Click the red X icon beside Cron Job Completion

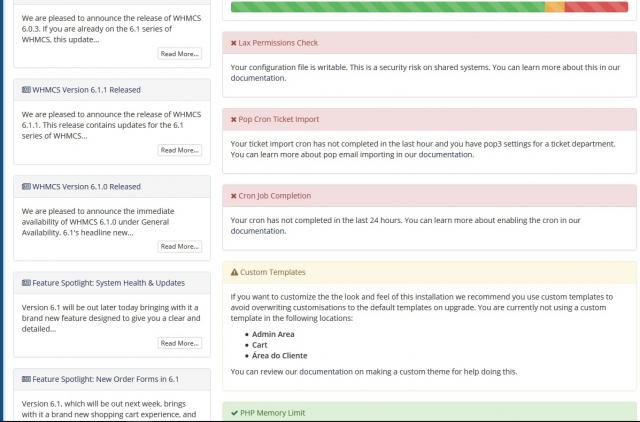(233, 196)
